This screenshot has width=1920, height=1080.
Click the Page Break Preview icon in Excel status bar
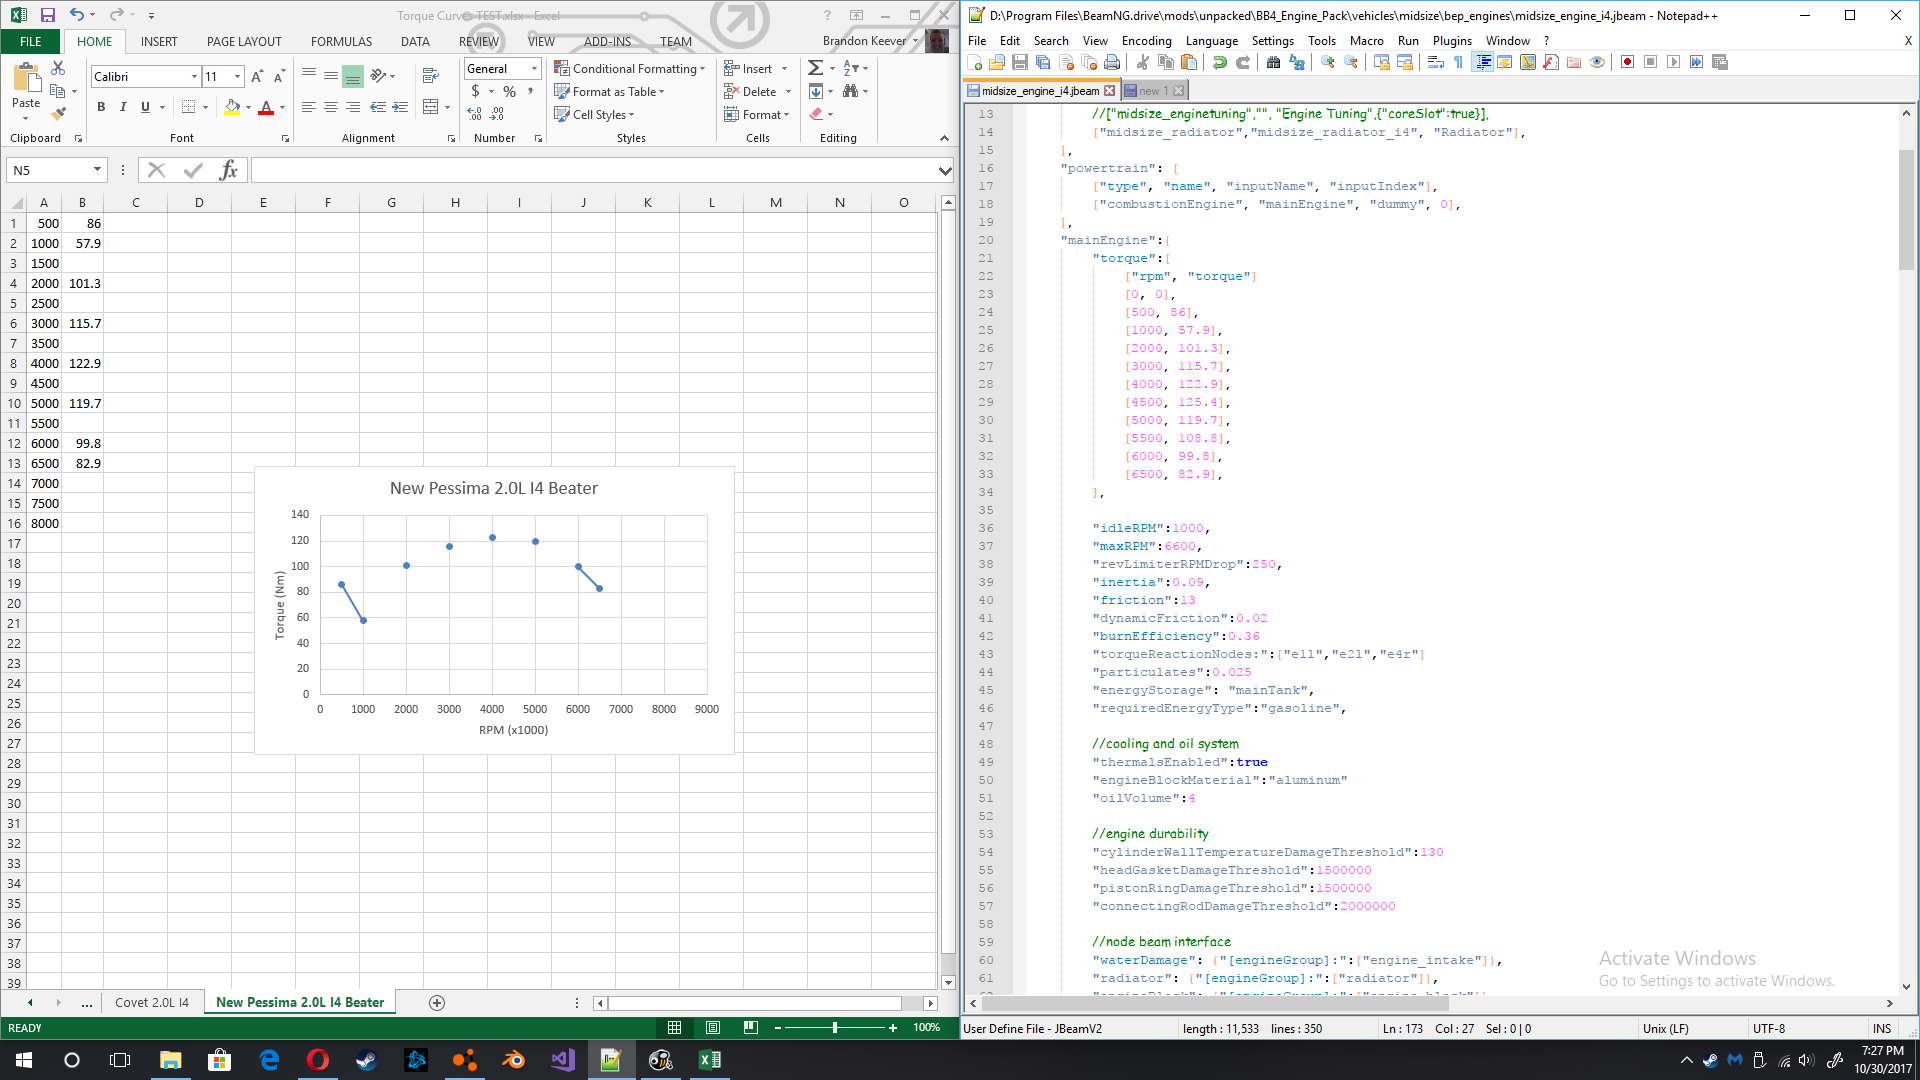(x=750, y=1027)
